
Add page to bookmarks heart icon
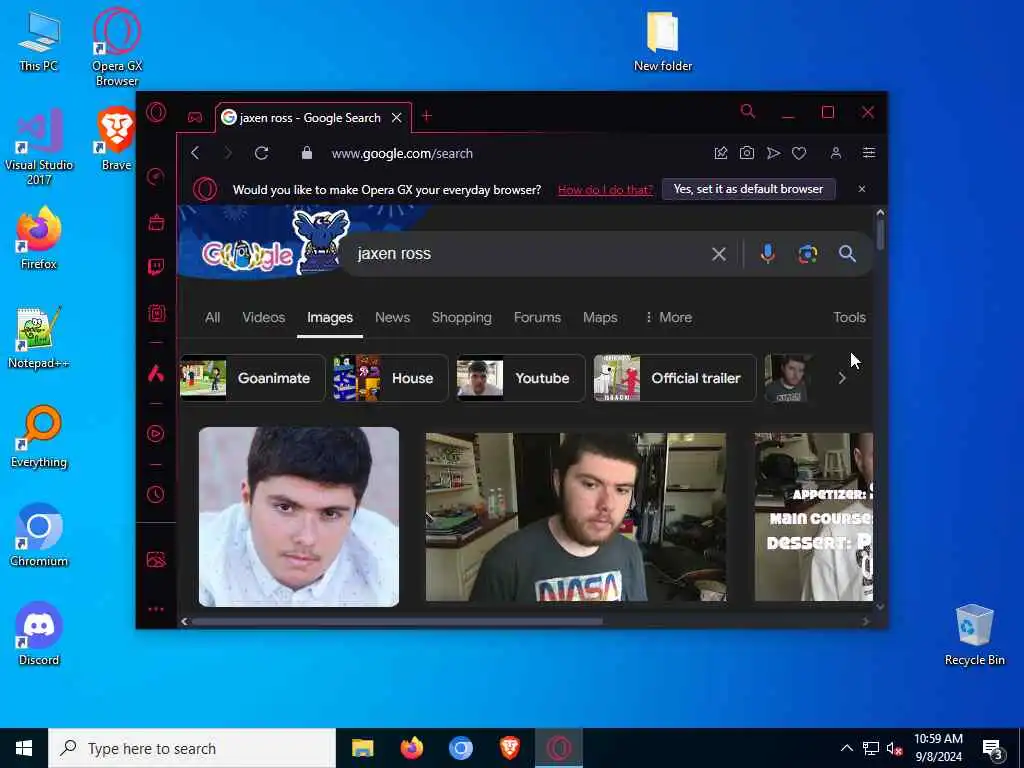click(799, 153)
